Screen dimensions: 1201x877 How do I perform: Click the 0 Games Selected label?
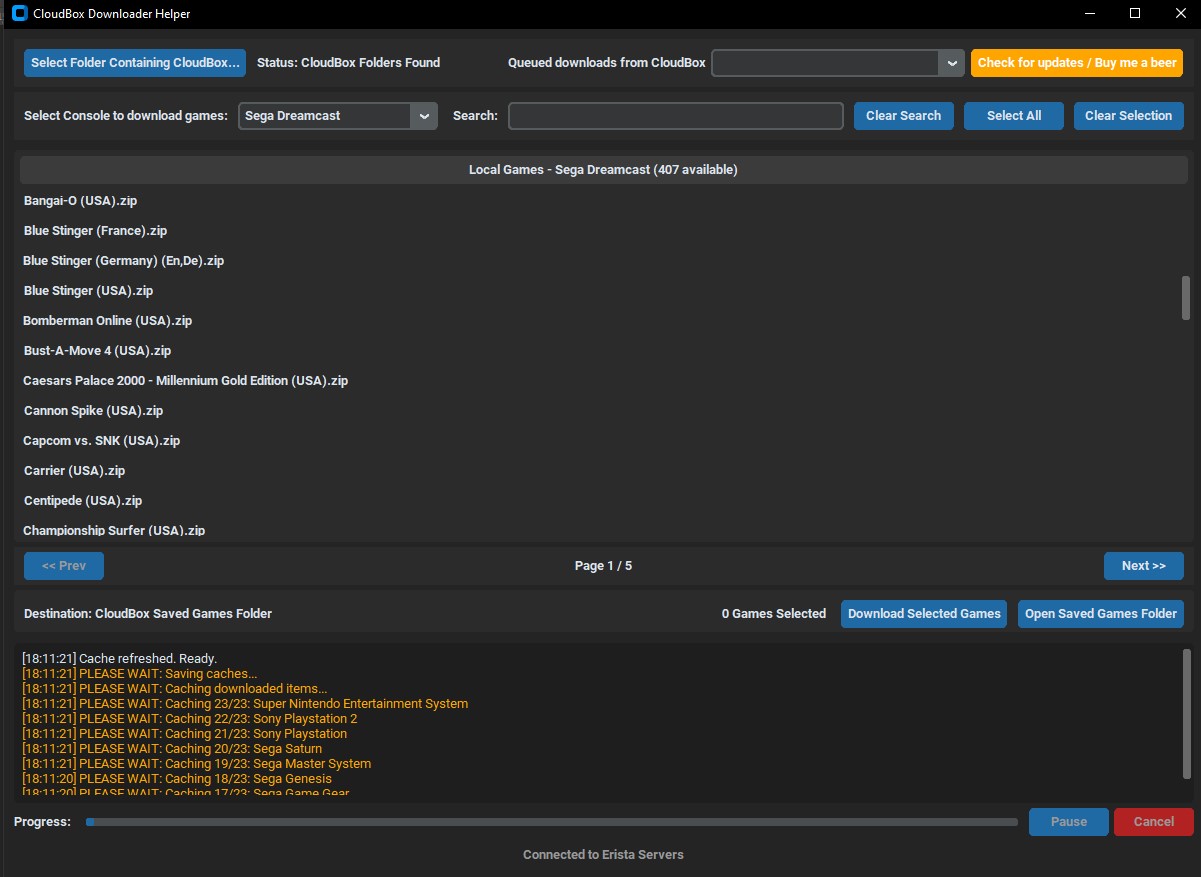(x=774, y=614)
